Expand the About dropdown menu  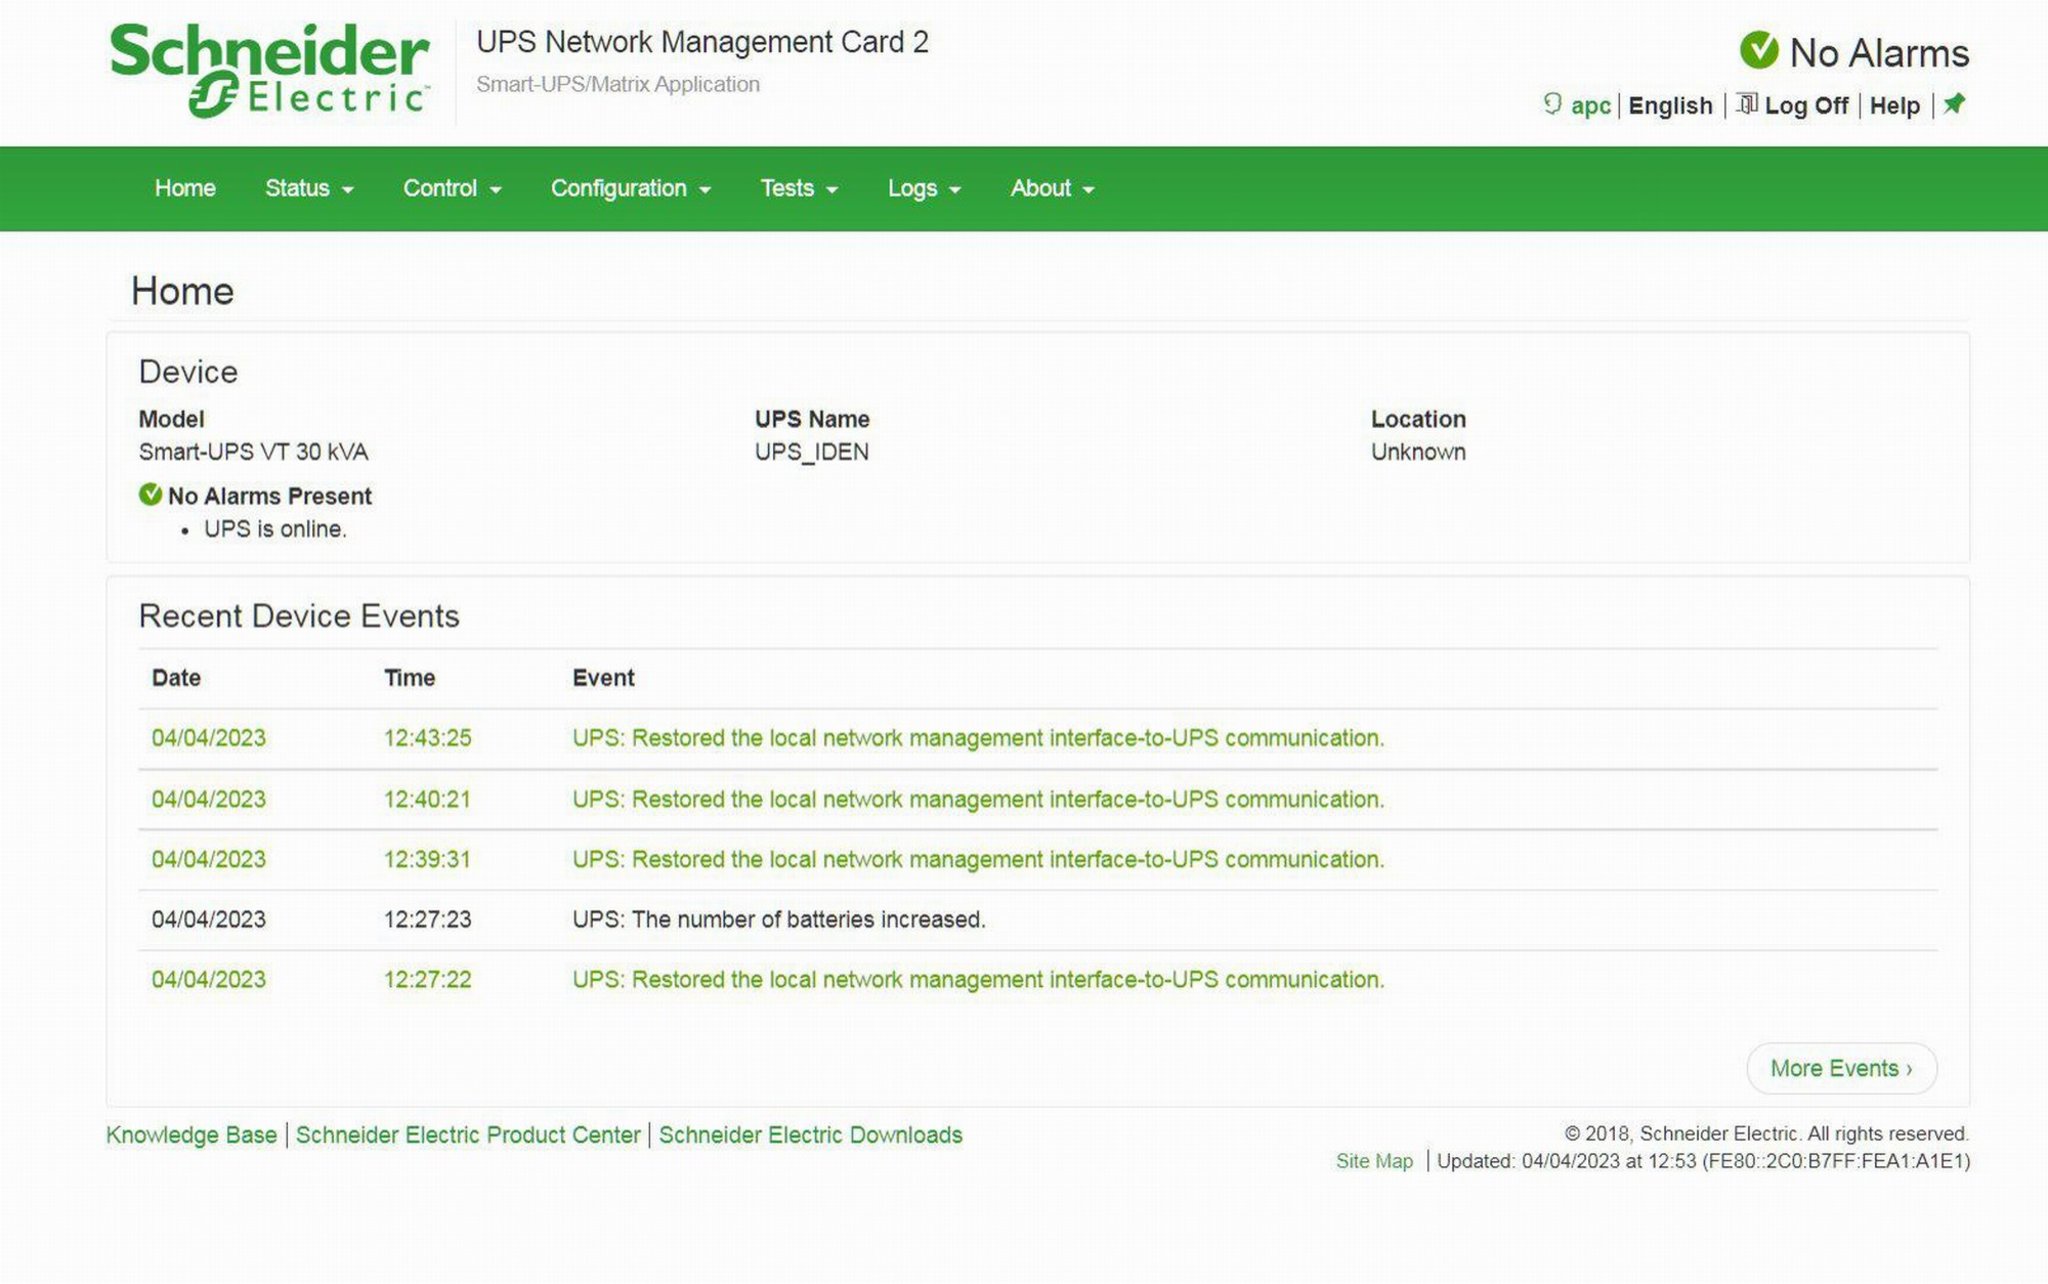coord(1052,188)
